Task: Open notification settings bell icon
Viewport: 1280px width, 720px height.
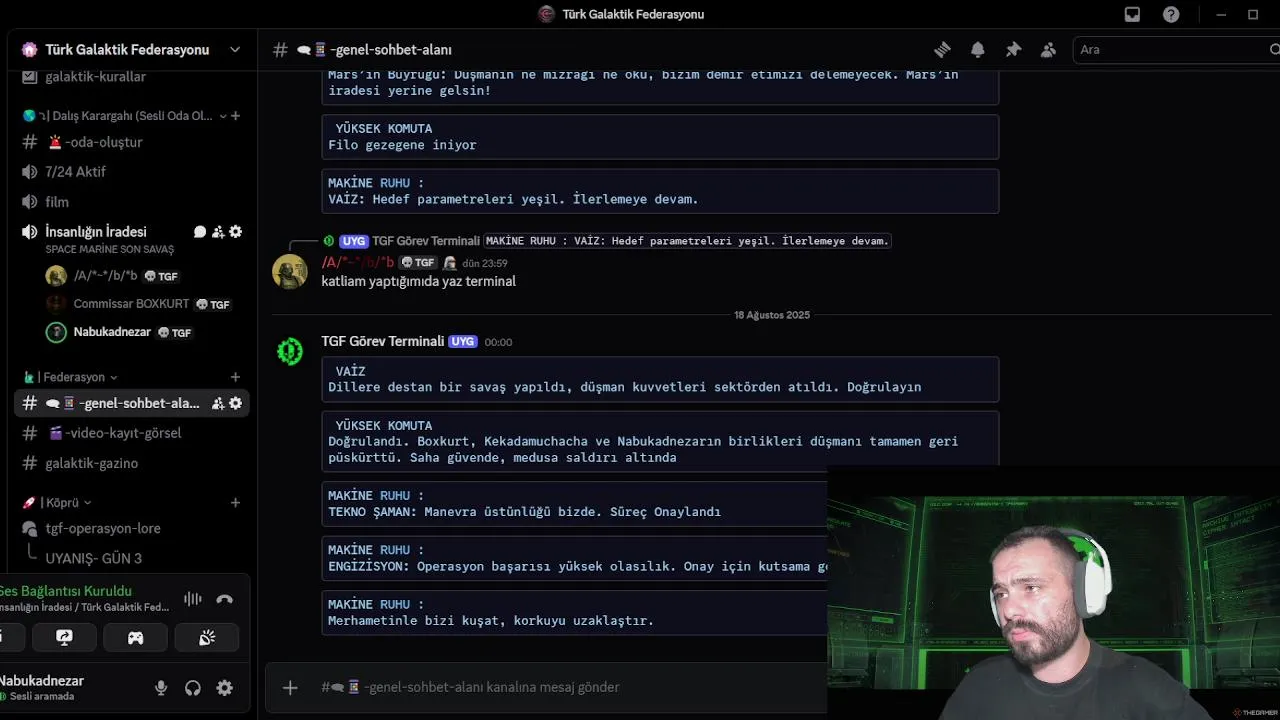Action: tap(978, 50)
